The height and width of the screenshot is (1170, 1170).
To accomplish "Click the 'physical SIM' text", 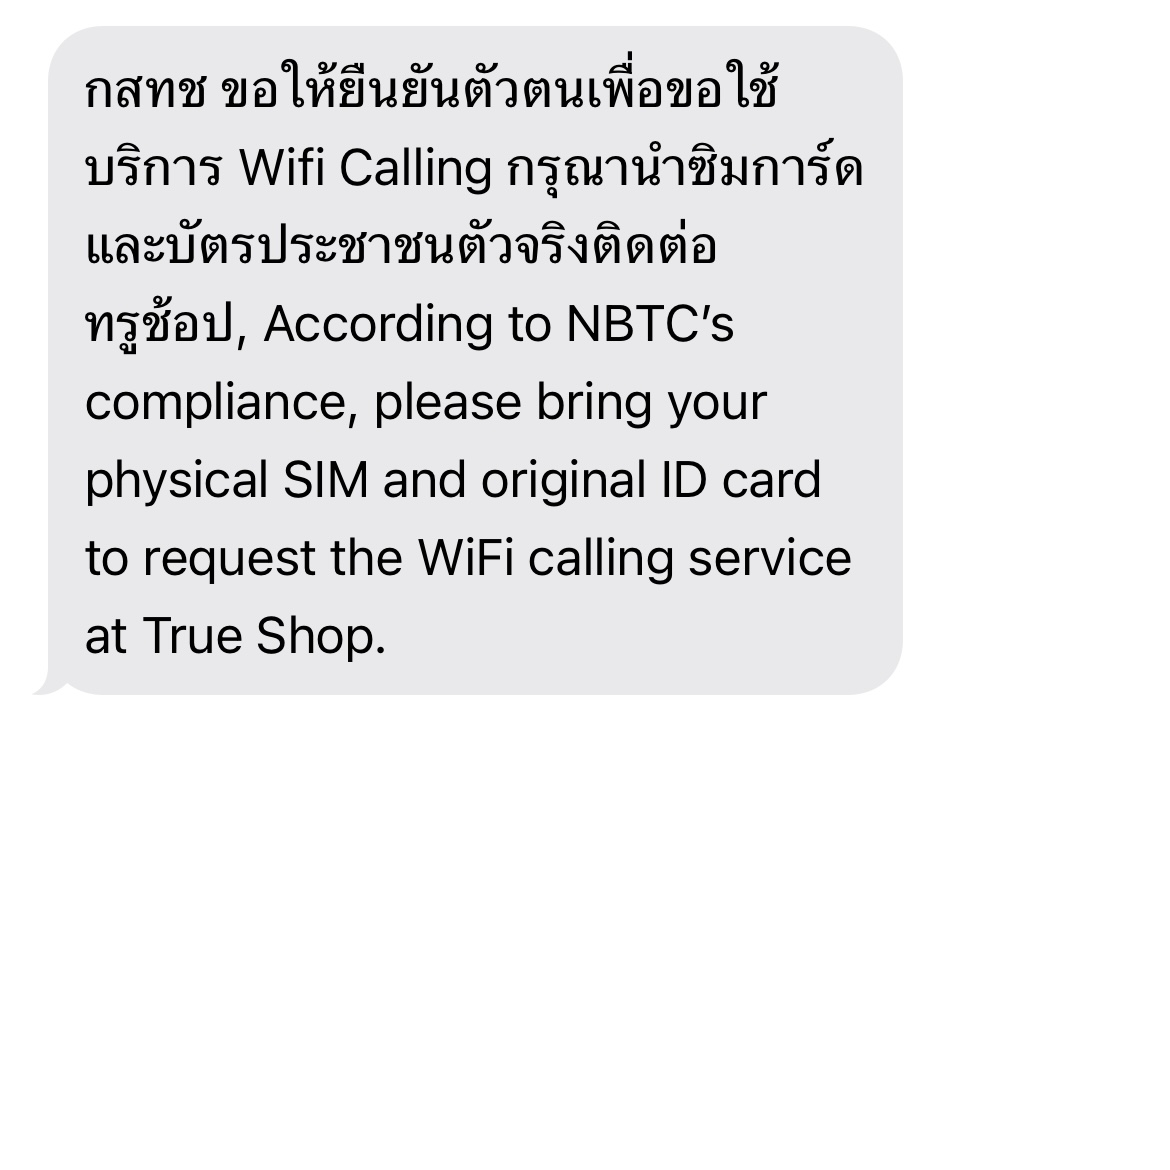I will (227, 481).
